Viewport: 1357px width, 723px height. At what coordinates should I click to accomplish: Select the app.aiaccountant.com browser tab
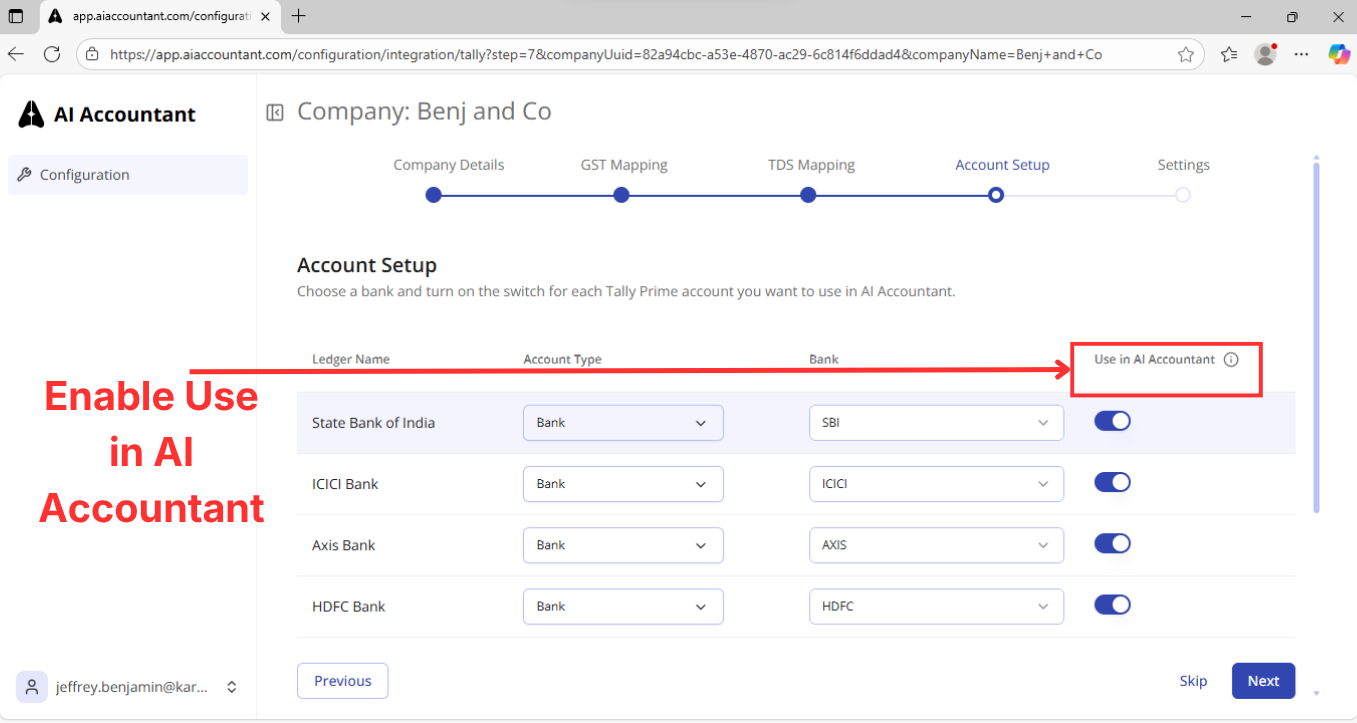[161, 16]
